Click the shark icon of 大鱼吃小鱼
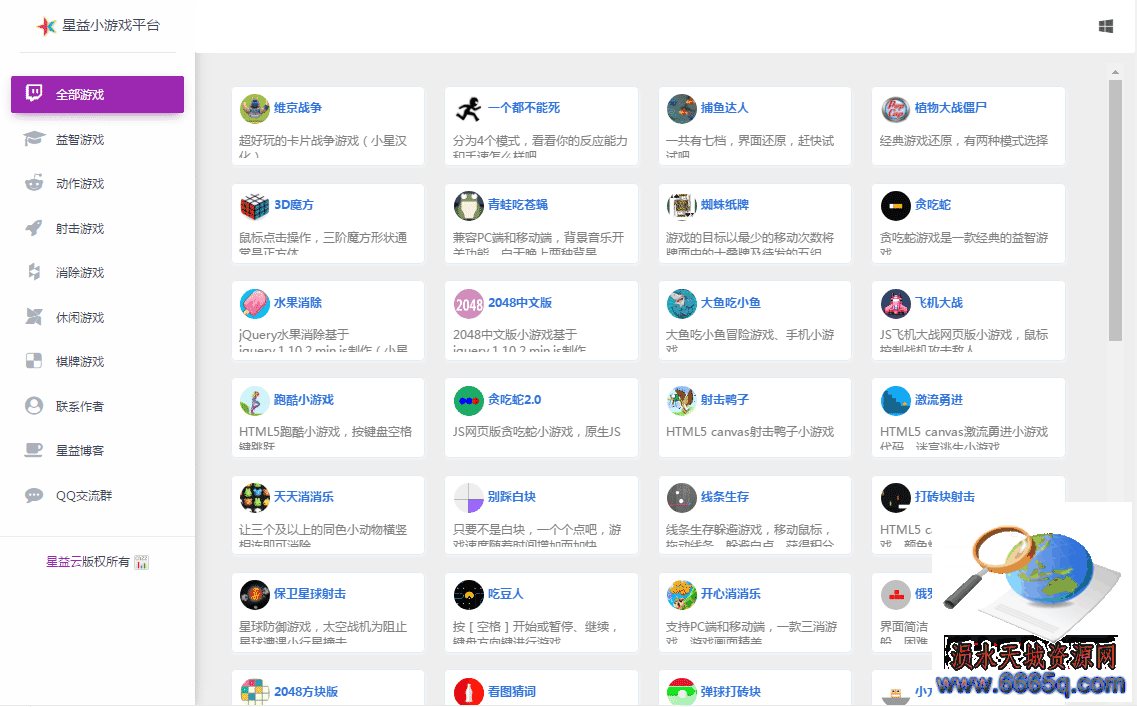The width and height of the screenshot is (1137, 707). 682,304
